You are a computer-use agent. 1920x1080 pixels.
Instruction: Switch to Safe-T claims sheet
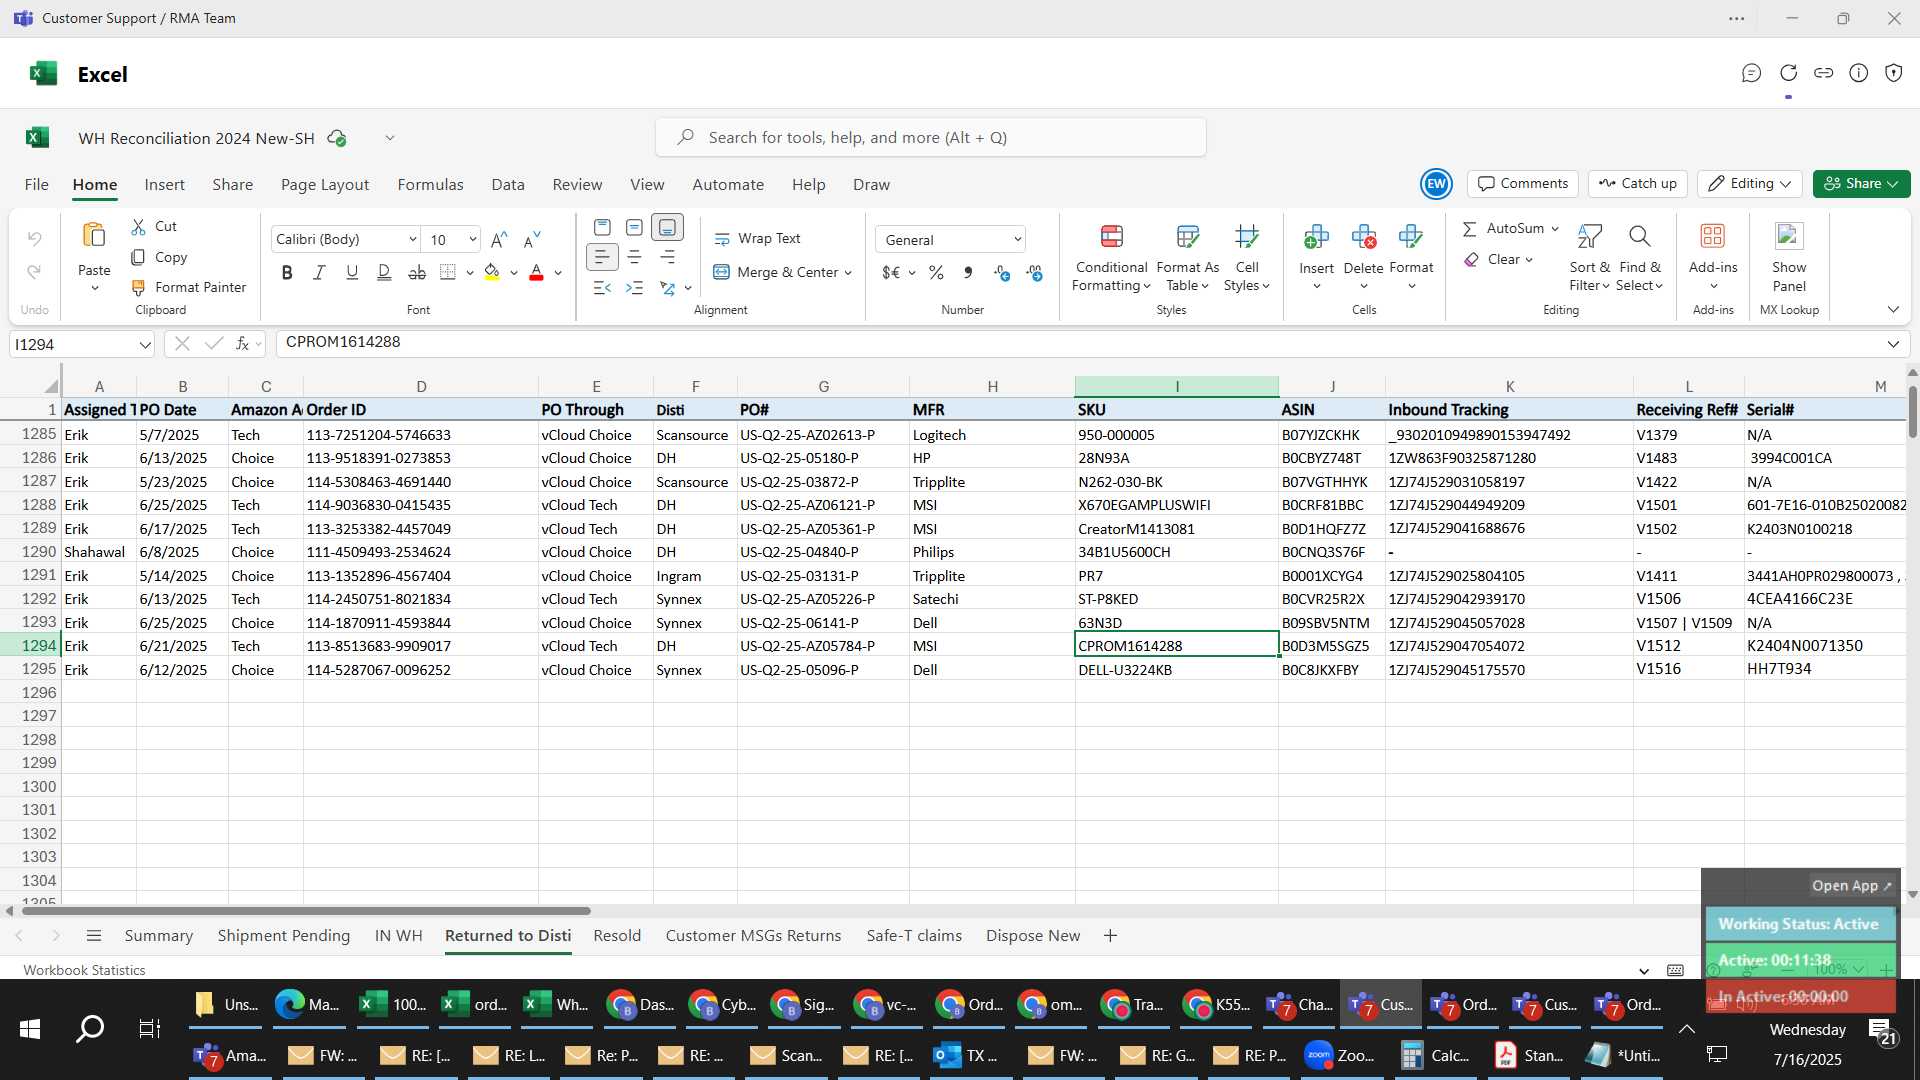point(914,936)
